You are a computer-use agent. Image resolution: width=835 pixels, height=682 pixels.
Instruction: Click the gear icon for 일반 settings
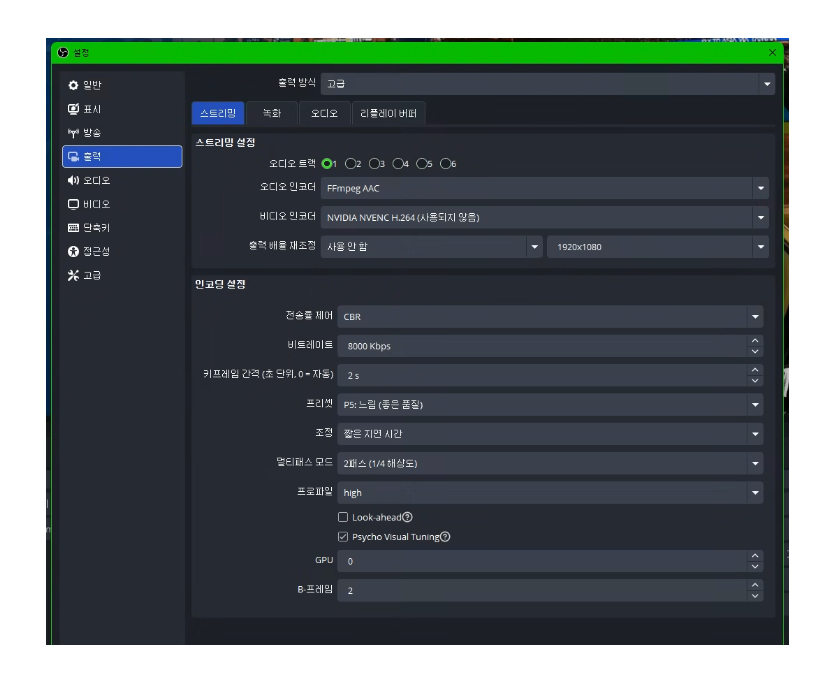[x=73, y=86]
